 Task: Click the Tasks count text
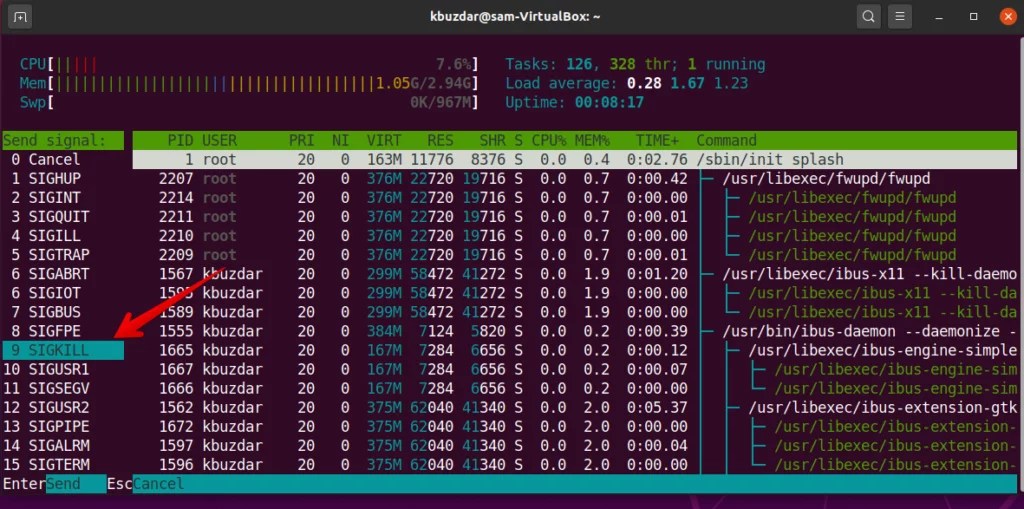[635, 64]
